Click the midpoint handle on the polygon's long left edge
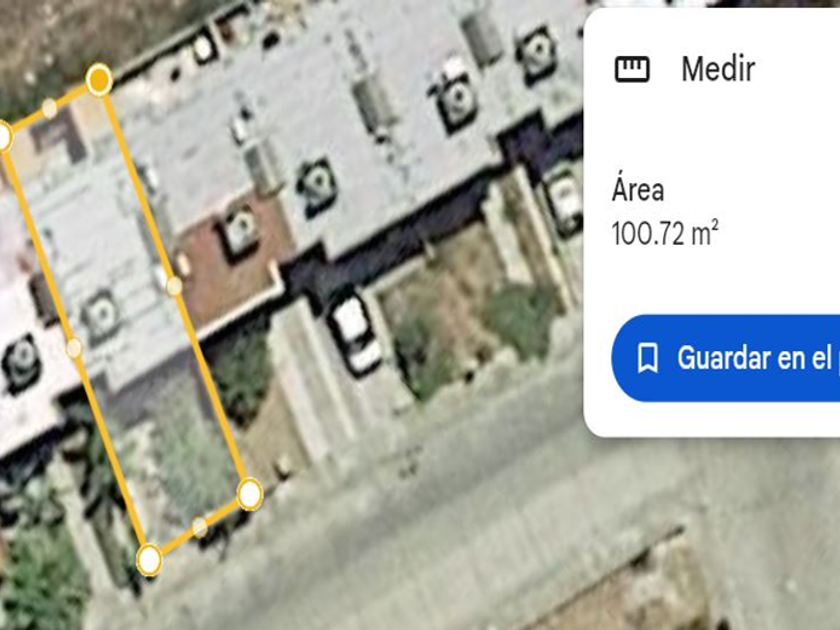 coord(73,348)
